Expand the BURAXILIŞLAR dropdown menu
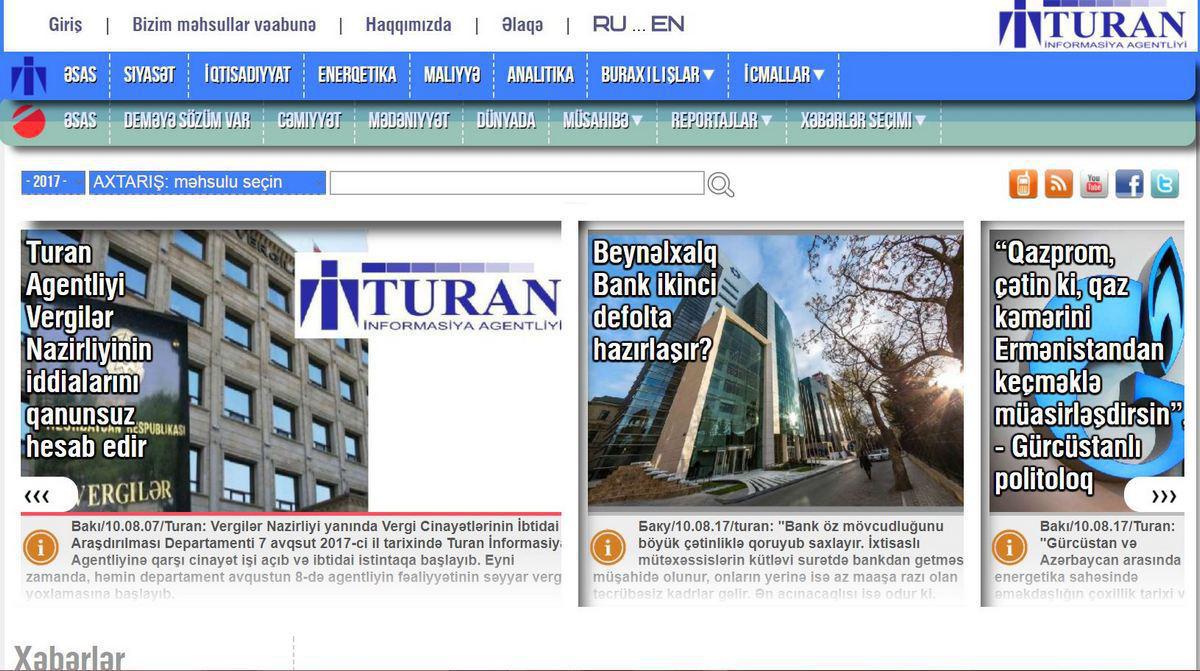 point(657,75)
